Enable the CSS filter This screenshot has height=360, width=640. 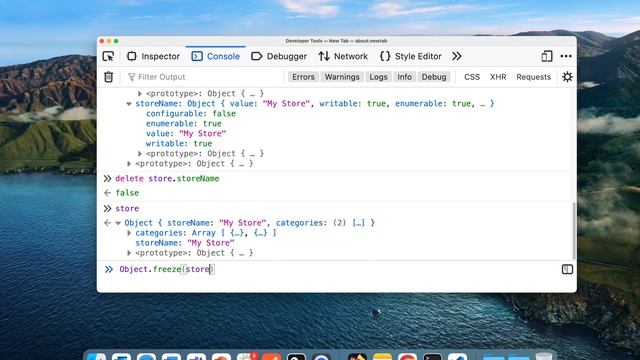472,77
